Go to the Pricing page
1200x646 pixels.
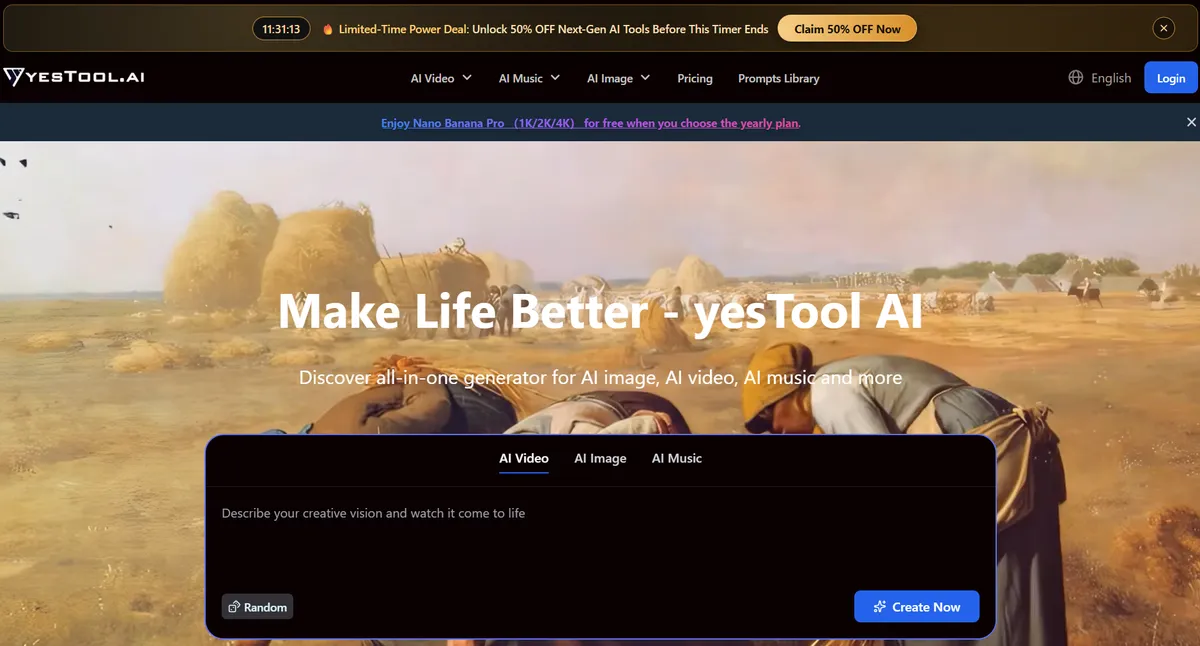[695, 78]
